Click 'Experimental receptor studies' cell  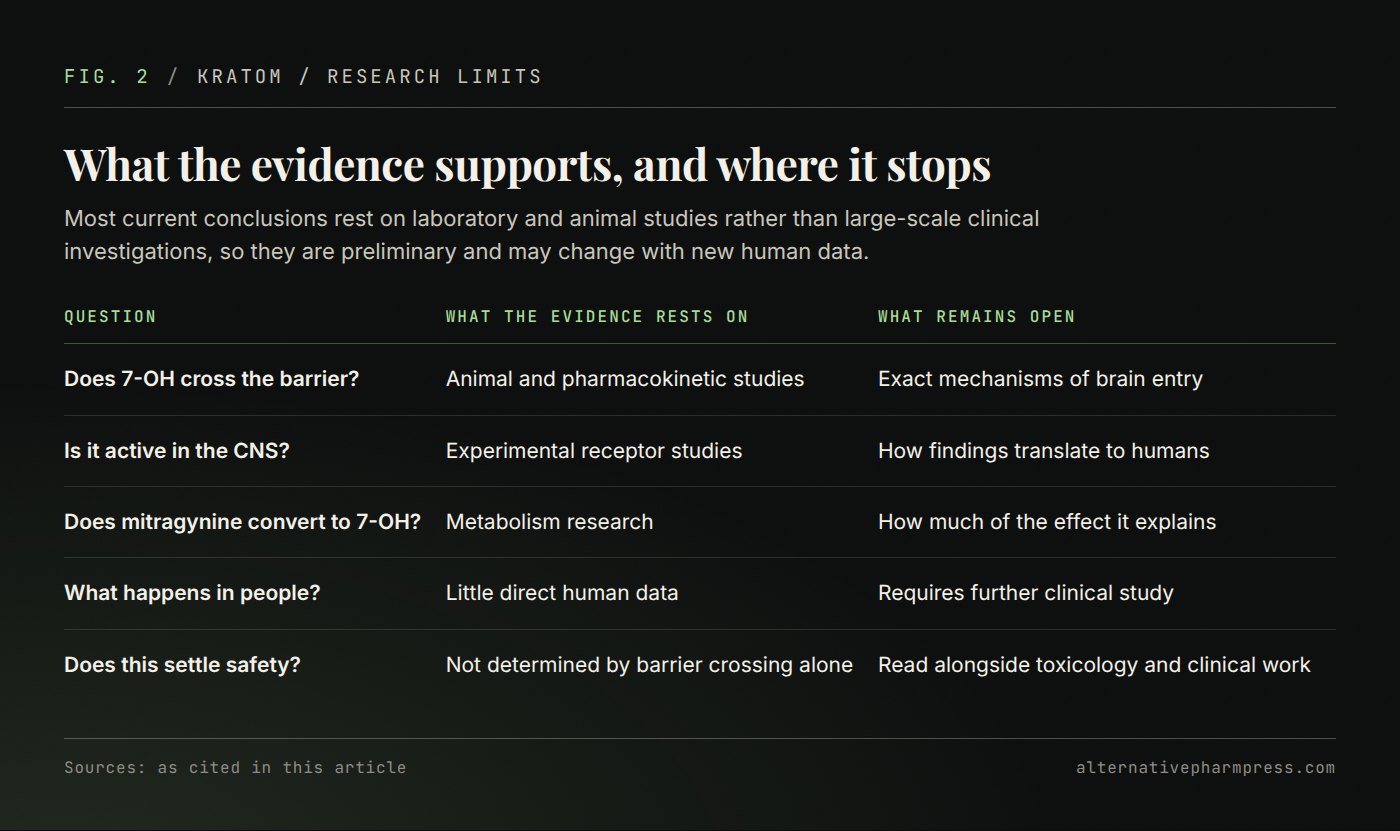point(594,451)
